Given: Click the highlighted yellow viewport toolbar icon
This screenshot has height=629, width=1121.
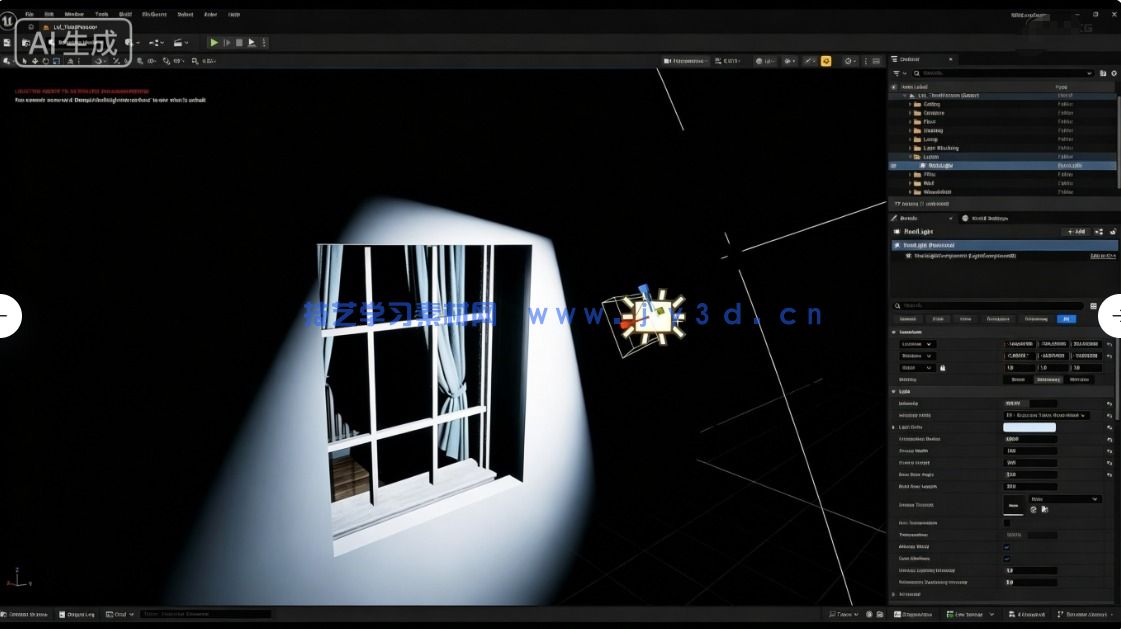Looking at the screenshot, I should coord(826,61).
